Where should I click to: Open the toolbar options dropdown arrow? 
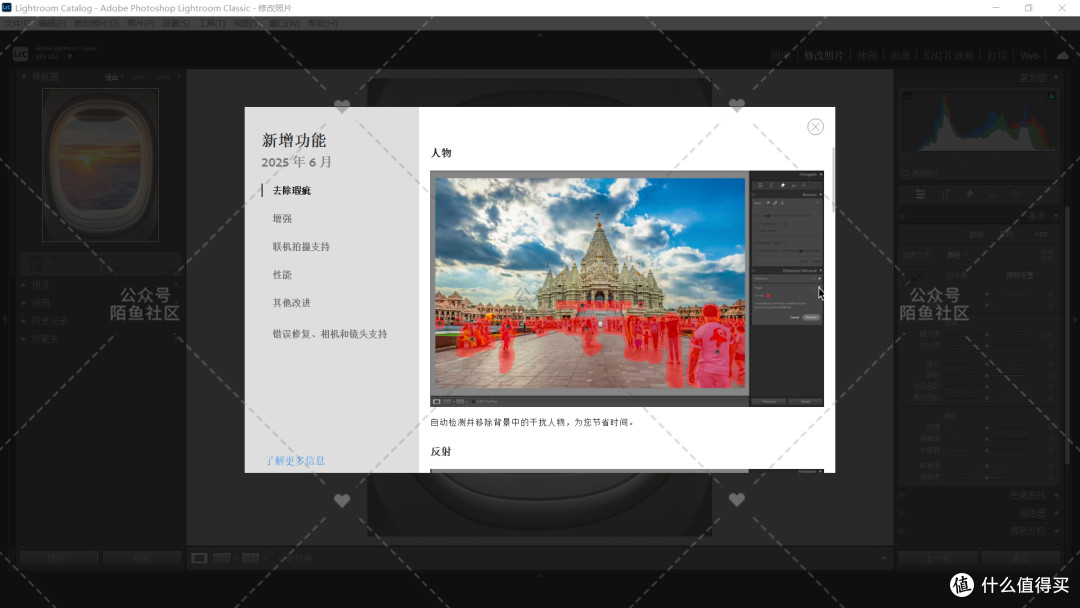tap(884, 558)
